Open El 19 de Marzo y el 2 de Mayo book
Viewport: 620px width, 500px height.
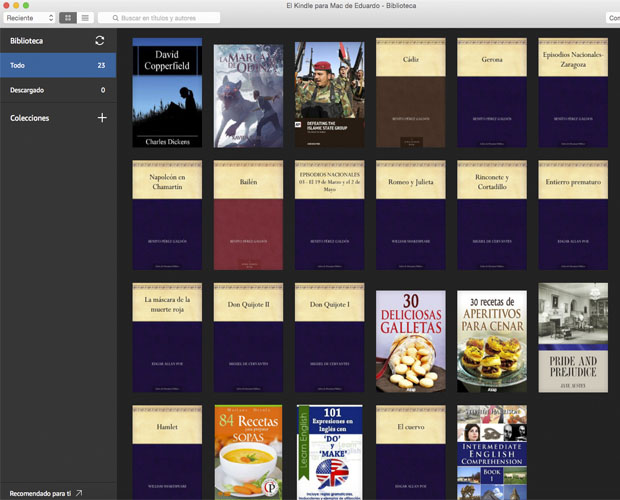pos(329,215)
